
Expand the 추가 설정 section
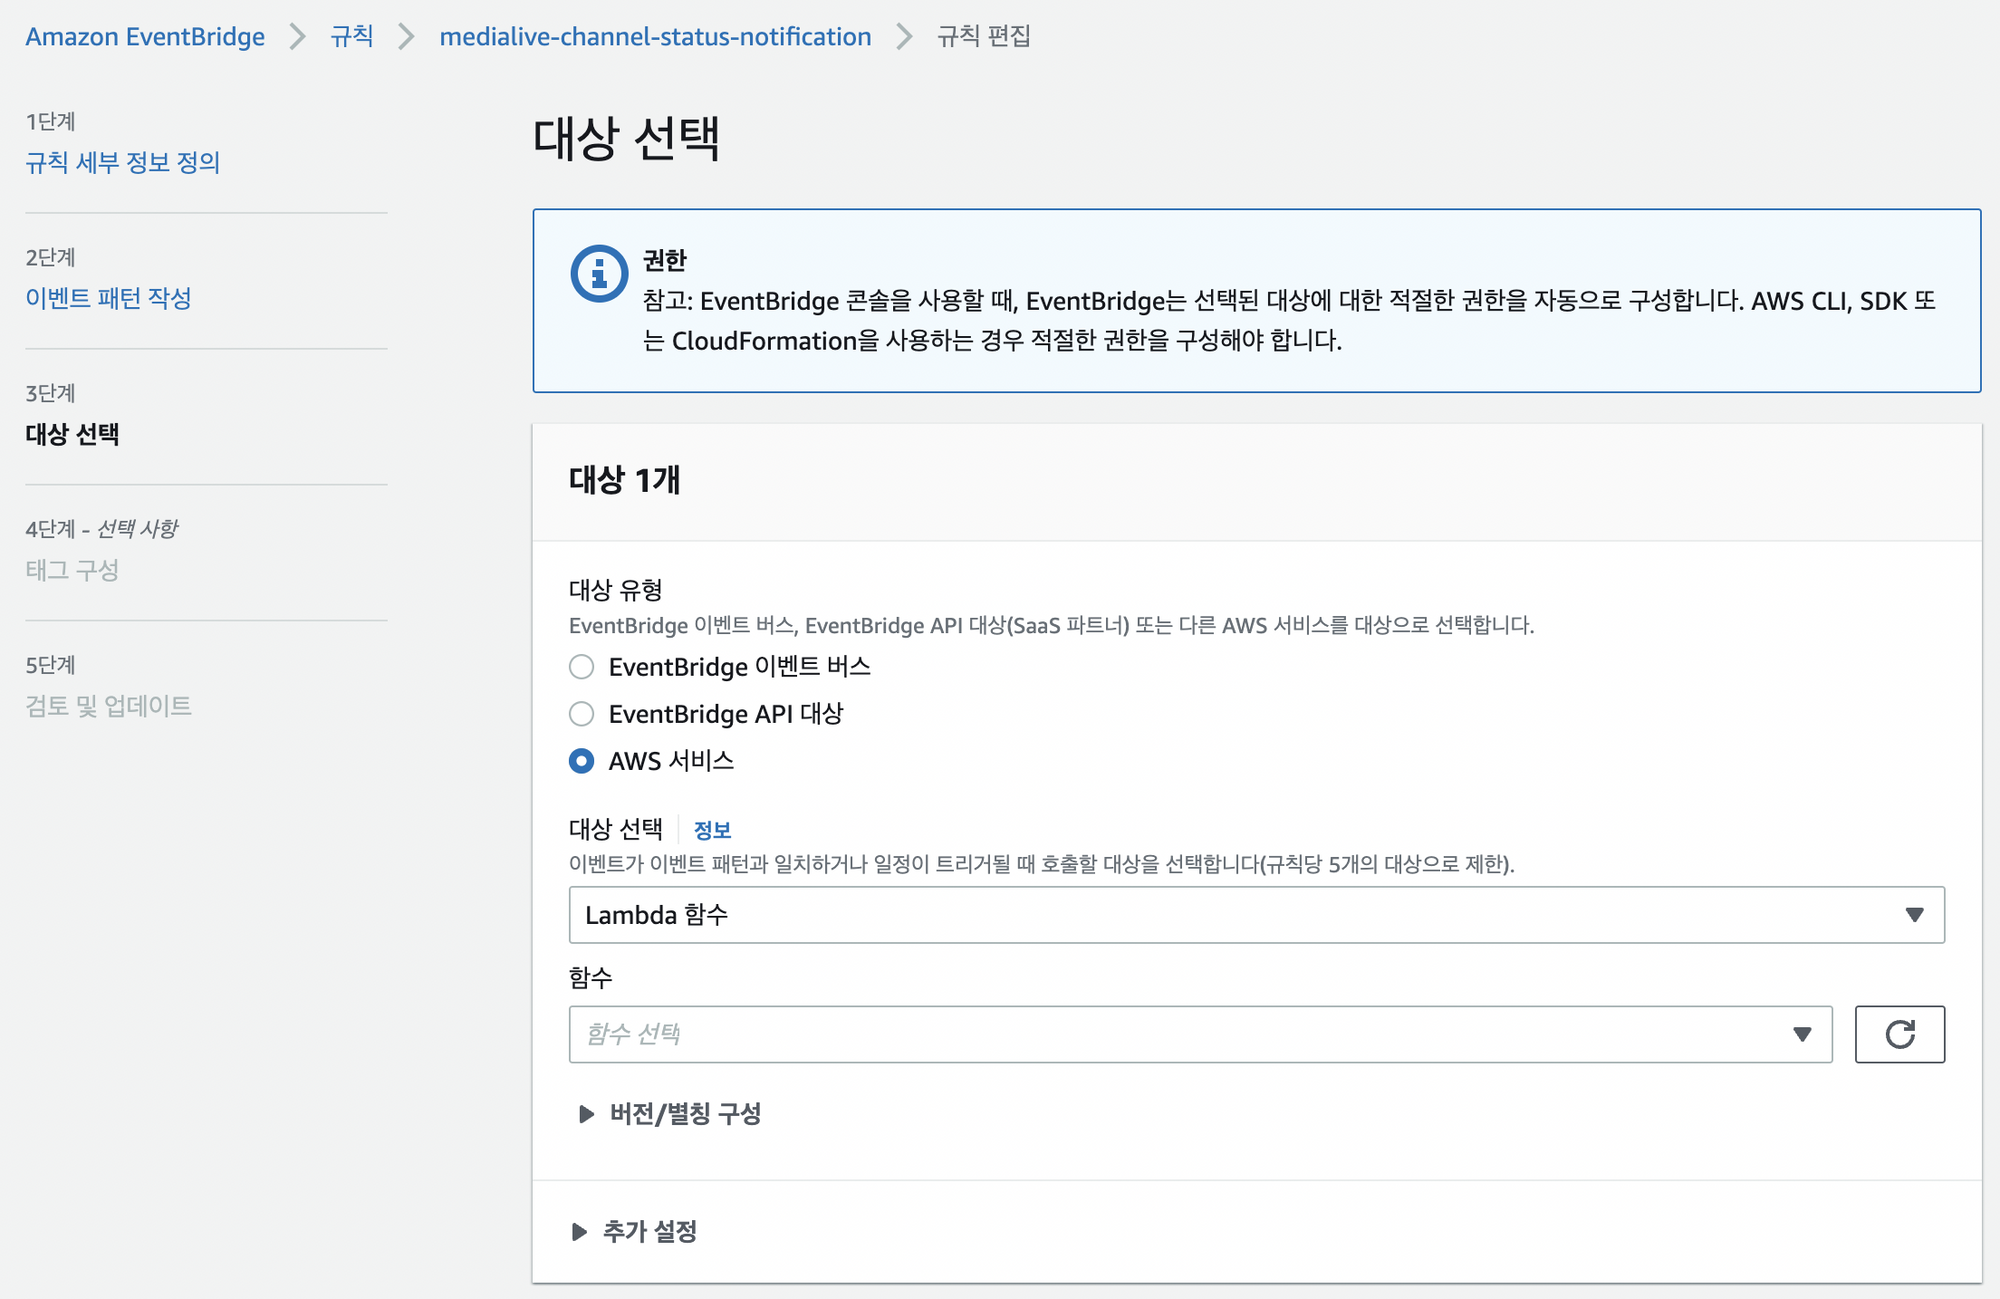650,1232
